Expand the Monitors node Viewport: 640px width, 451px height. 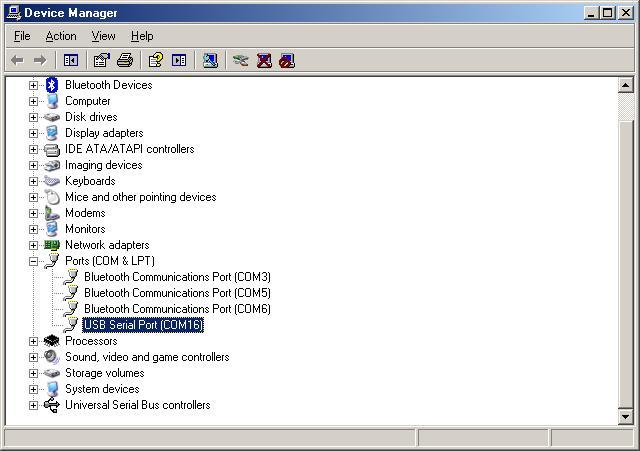click(x=33, y=229)
